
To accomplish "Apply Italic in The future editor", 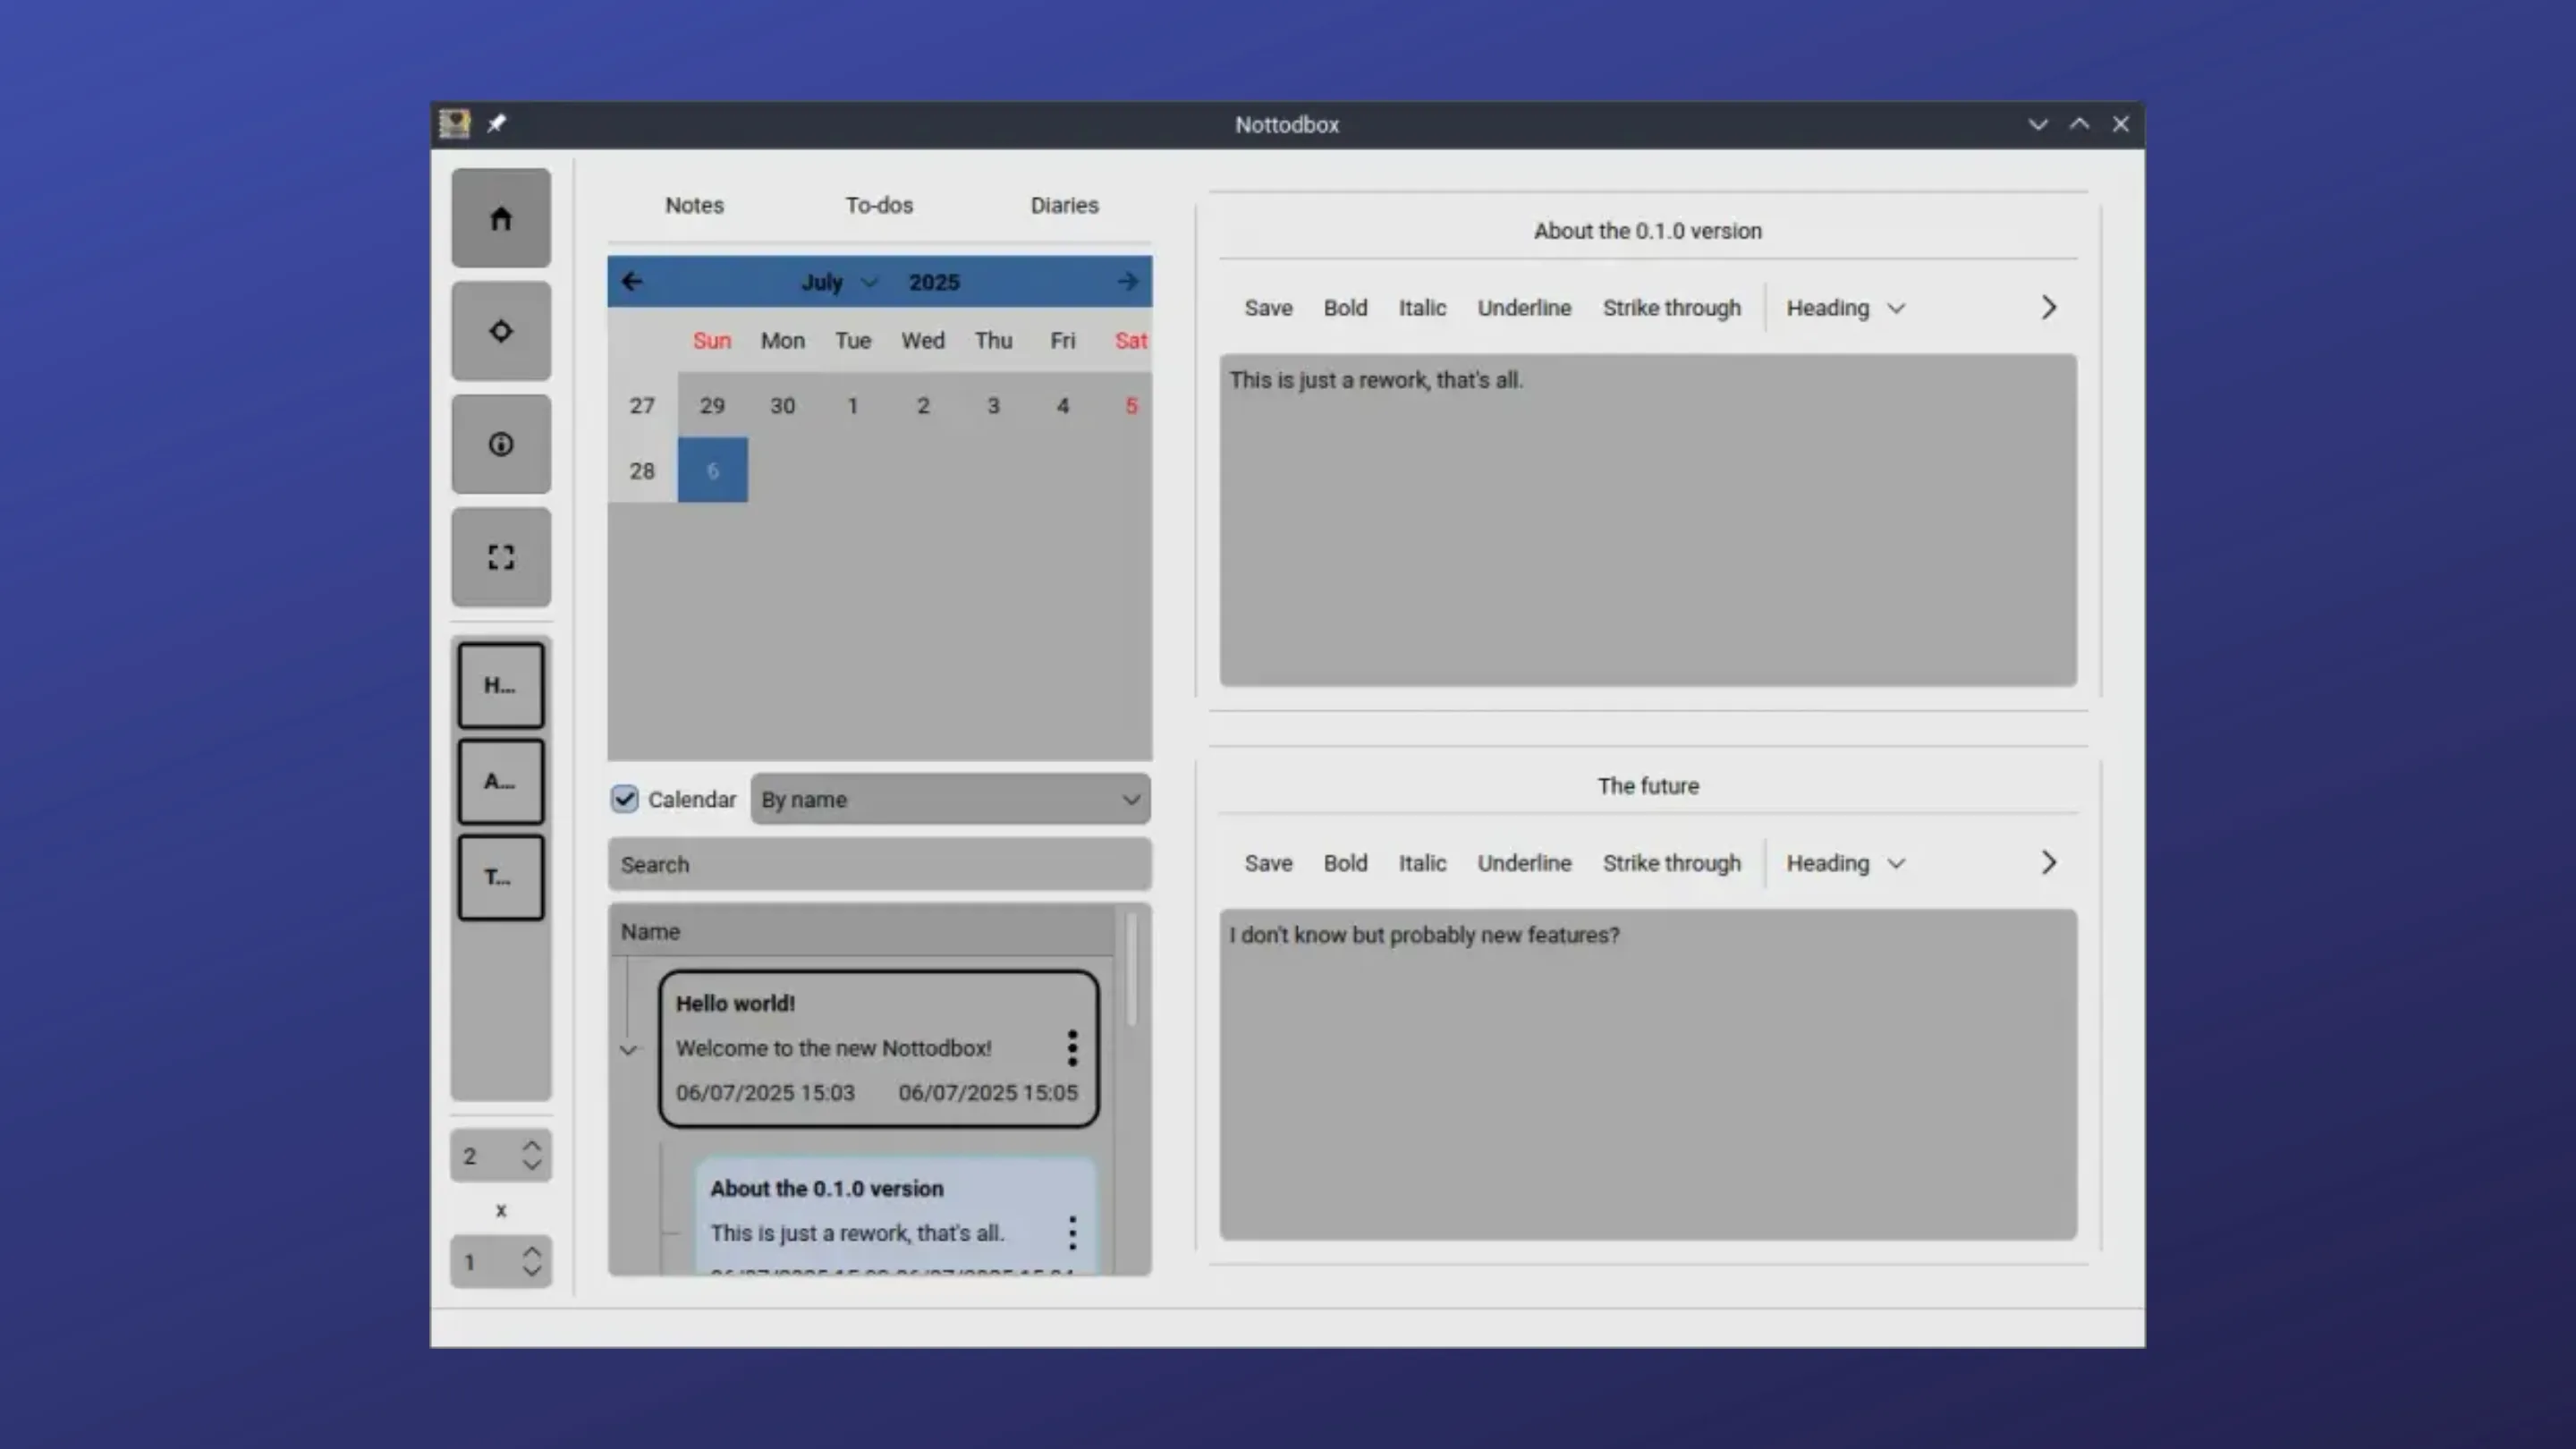I will [1422, 863].
